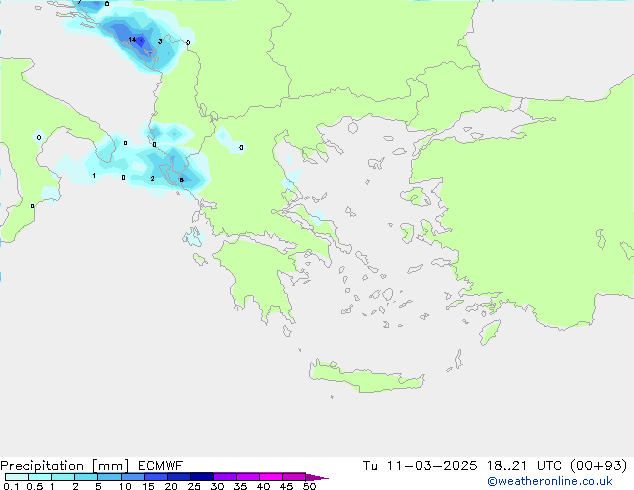This screenshot has width=634, height=490.
Task: Click the 25–30 mm navy legend swatch
Action: pos(201,477)
